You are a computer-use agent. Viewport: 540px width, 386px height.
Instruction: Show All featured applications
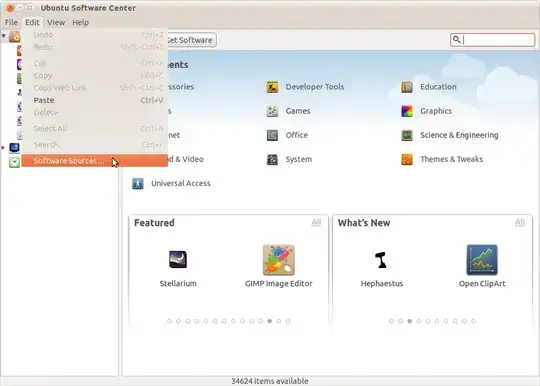(x=316, y=222)
